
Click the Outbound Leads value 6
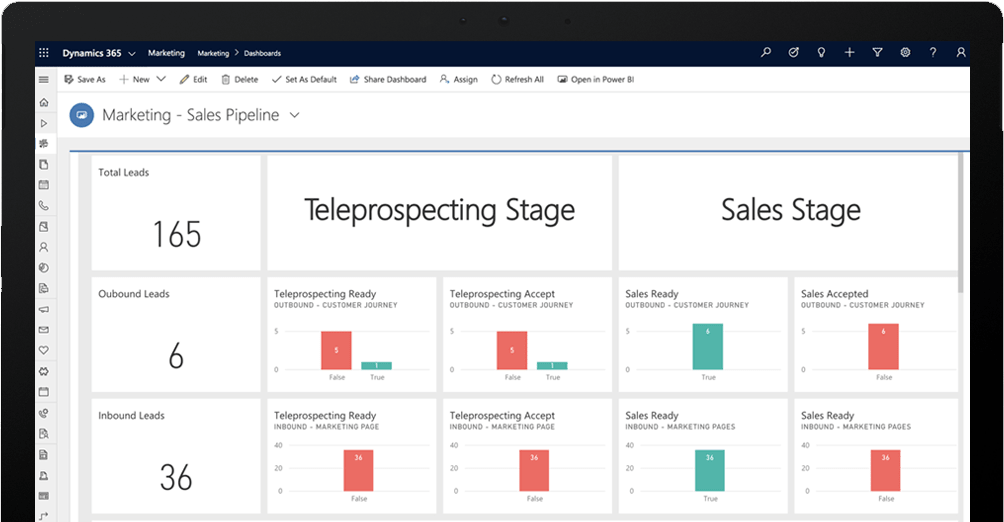click(x=176, y=355)
